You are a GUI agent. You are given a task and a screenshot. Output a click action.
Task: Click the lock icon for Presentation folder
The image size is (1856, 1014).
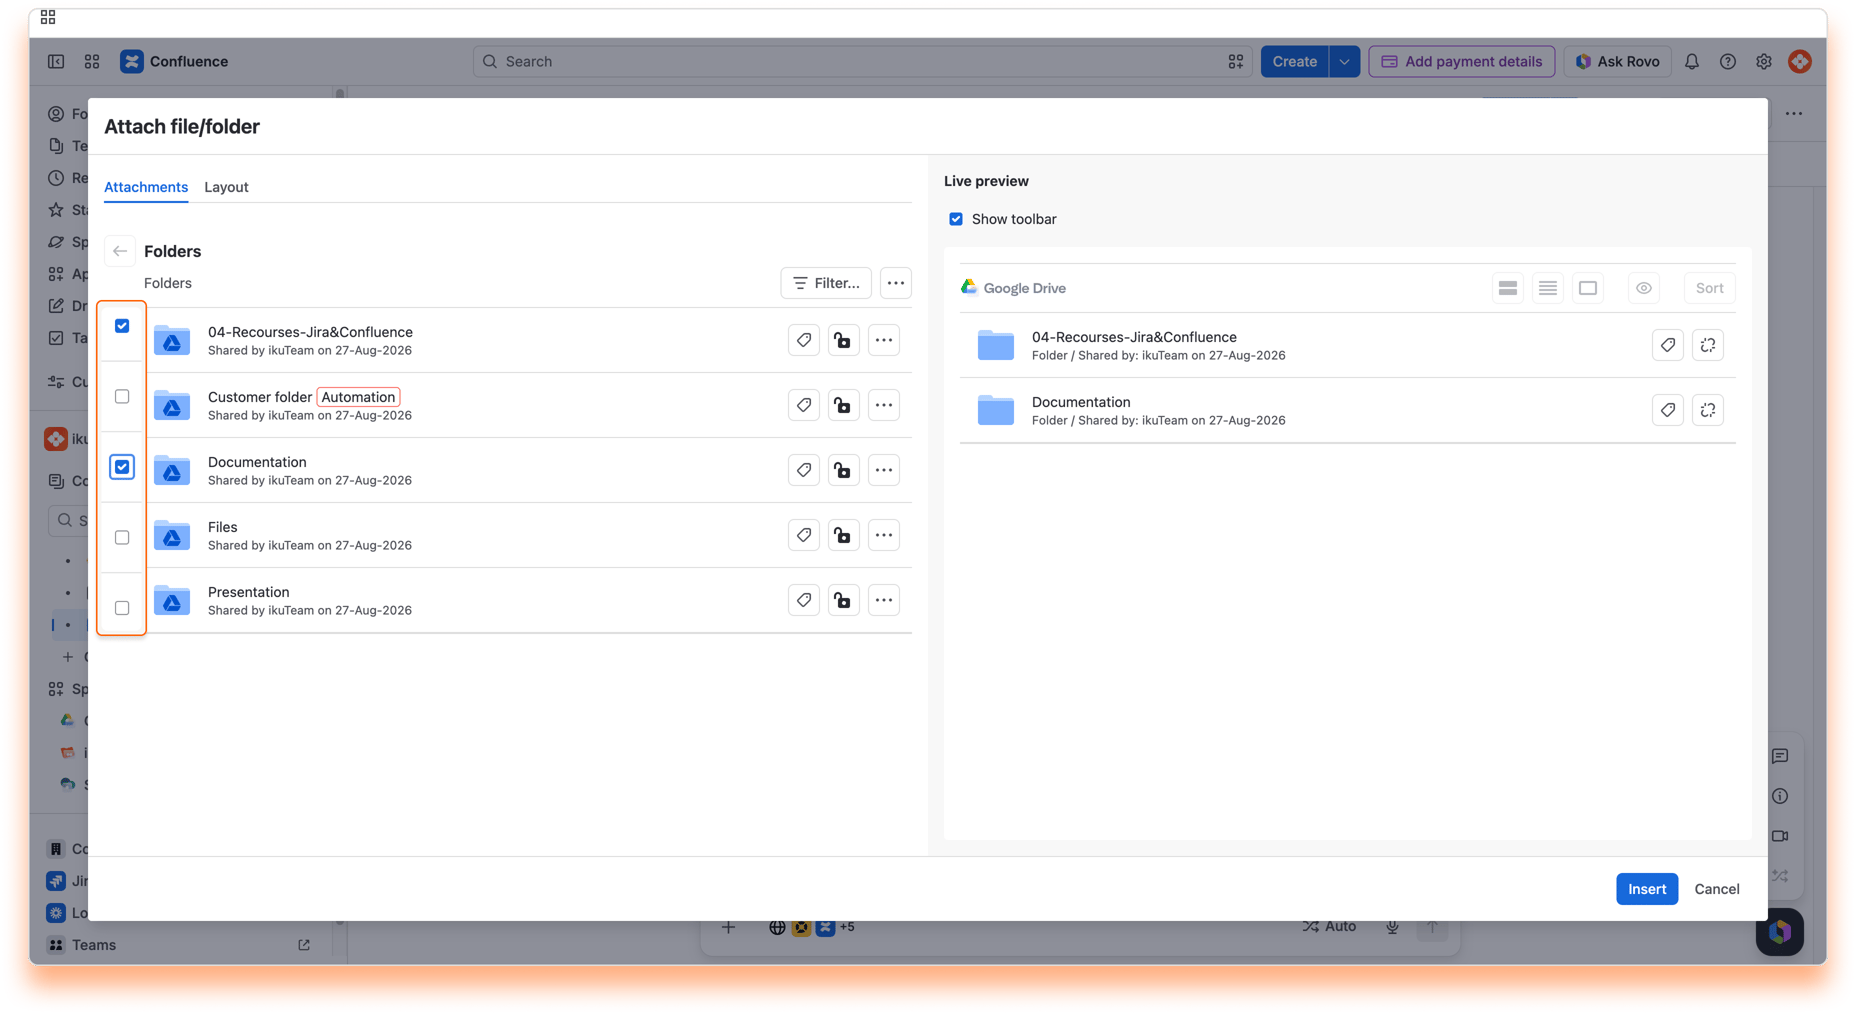pyautogui.click(x=844, y=600)
